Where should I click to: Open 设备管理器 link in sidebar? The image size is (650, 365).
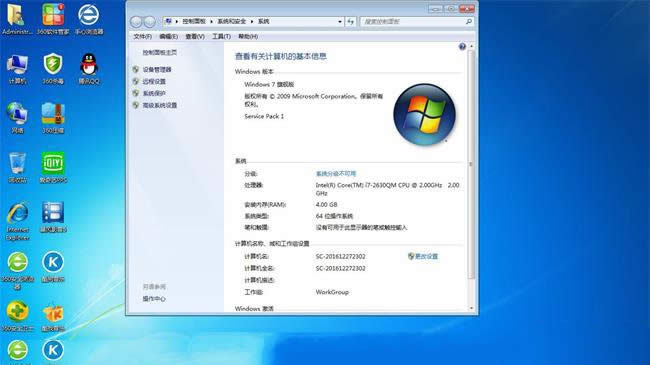[157, 70]
